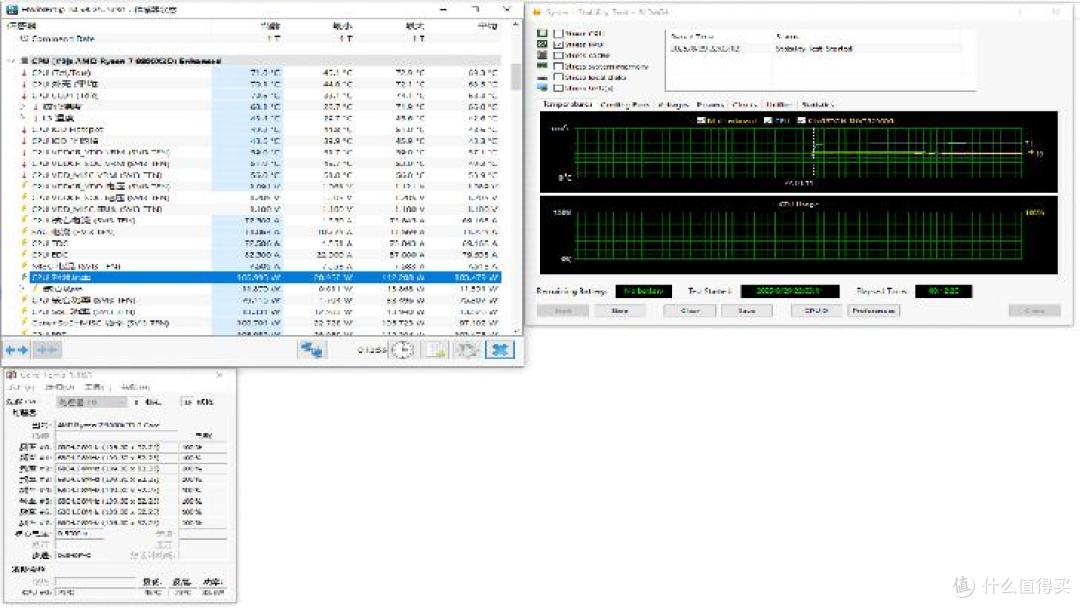Click the grayed shrink-layout arrows icon in HWiNFO

46,350
